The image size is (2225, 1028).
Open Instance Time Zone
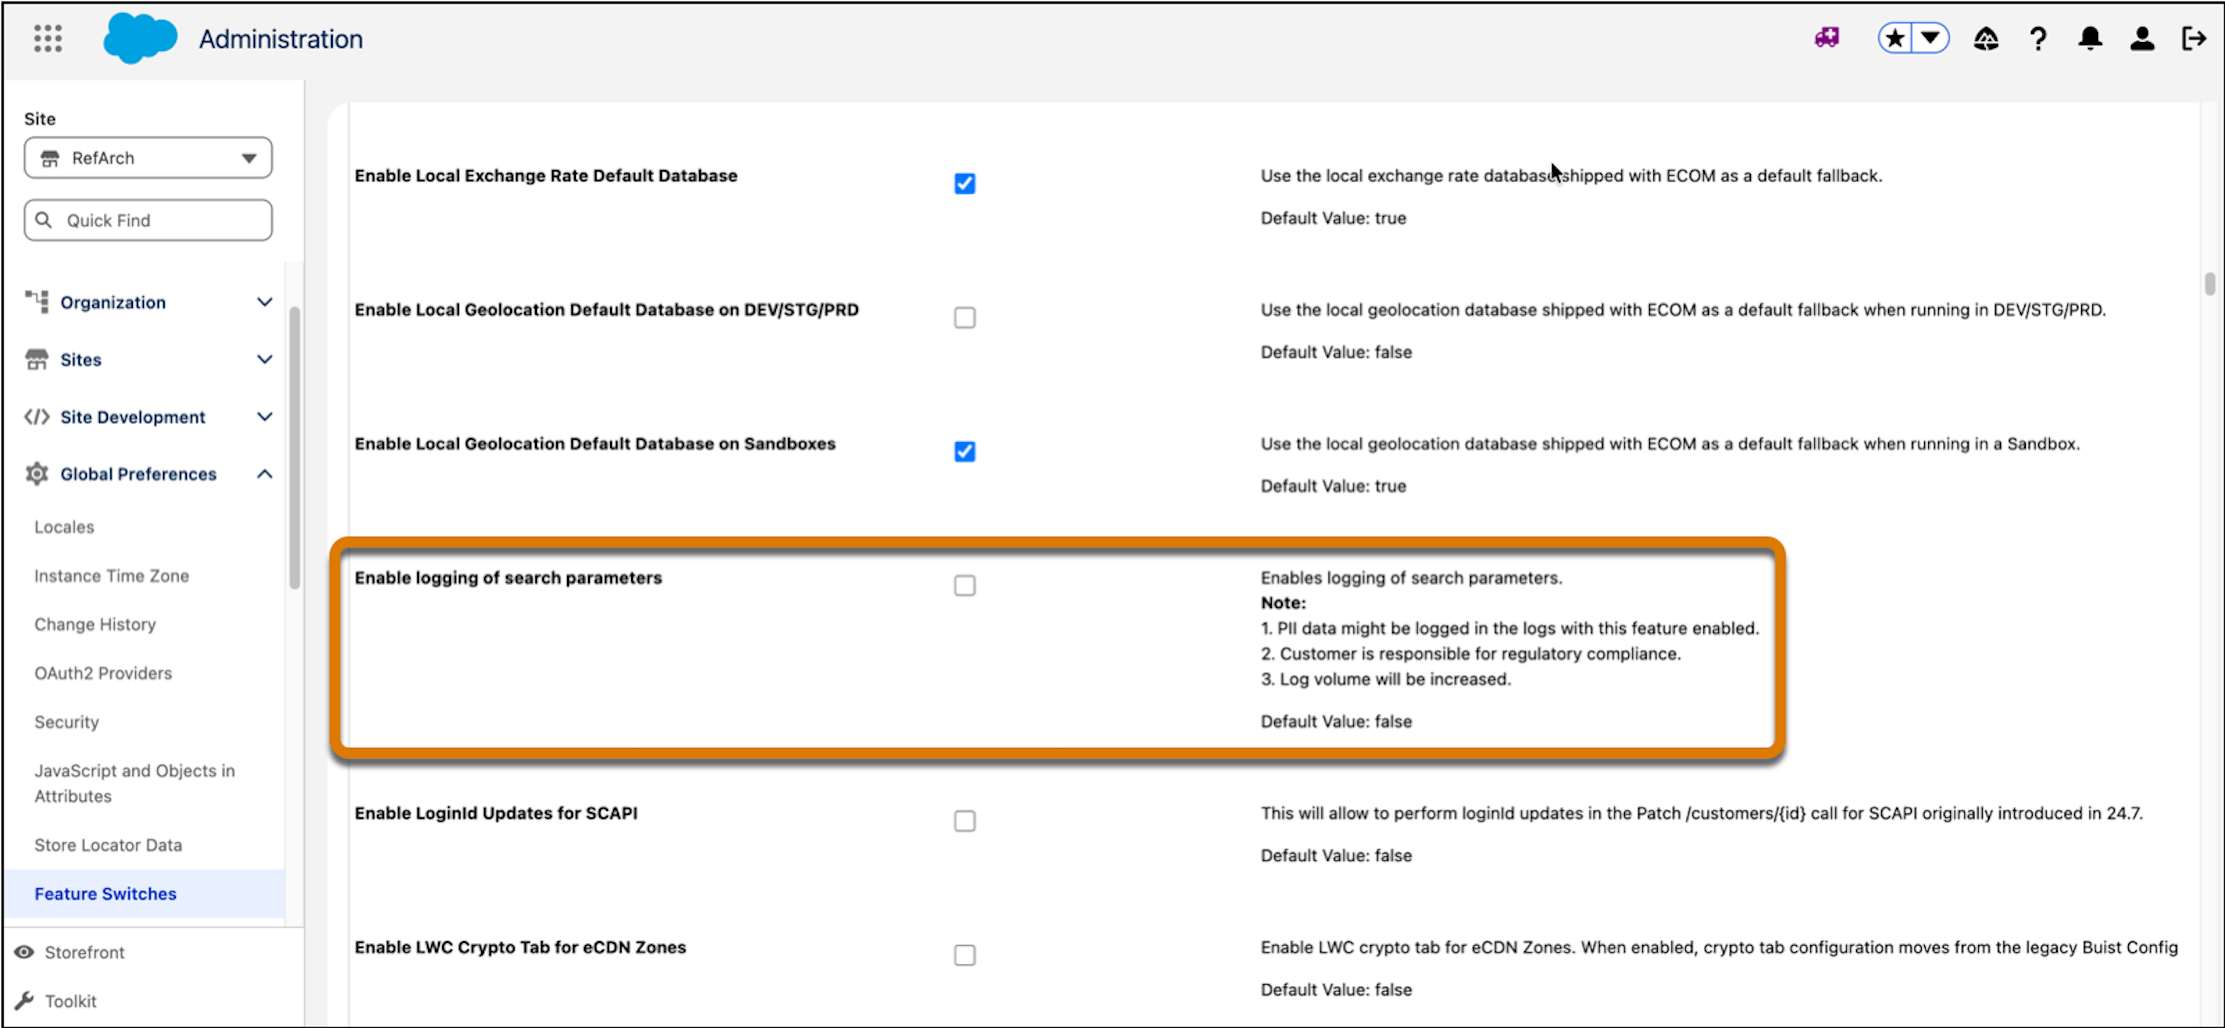tap(111, 575)
